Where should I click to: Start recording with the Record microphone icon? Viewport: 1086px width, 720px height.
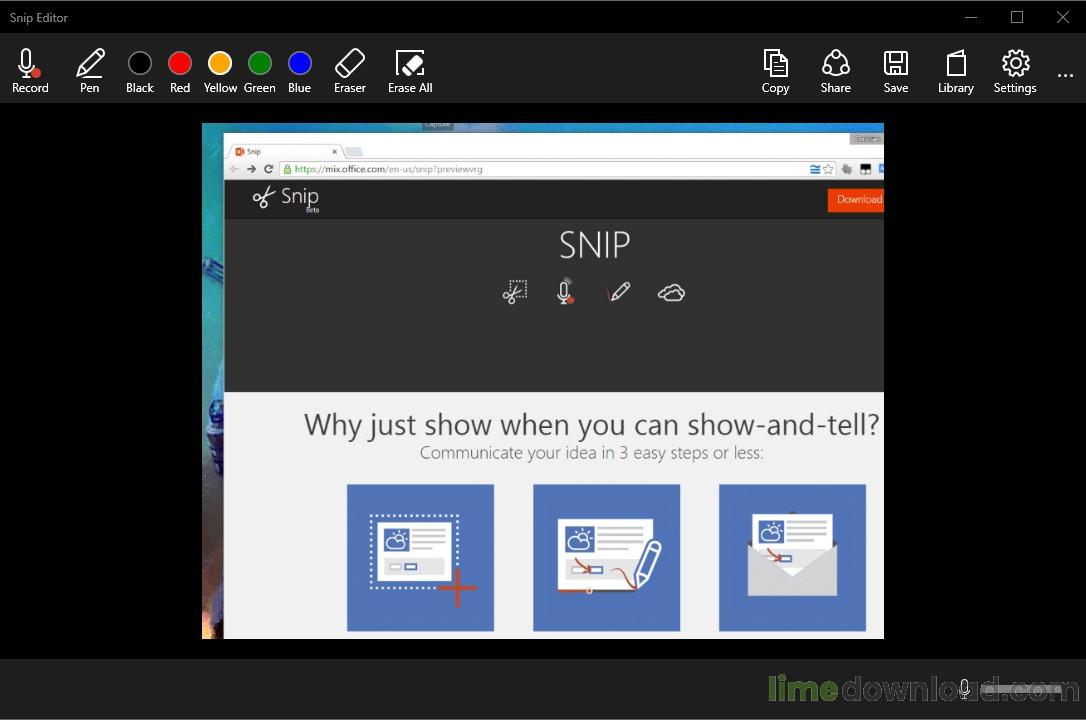tap(30, 71)
